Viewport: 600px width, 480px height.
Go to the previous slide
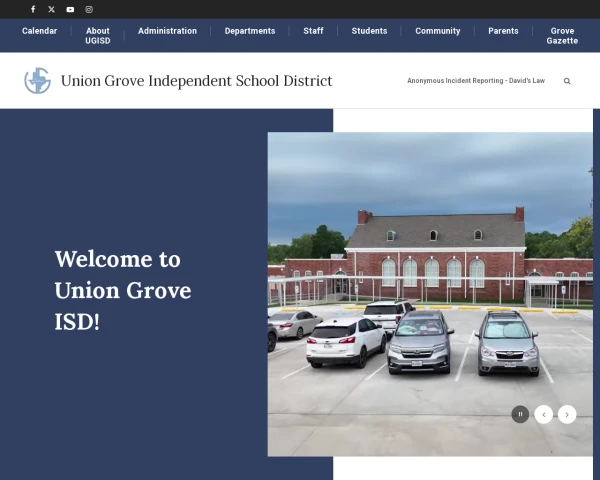544,414
